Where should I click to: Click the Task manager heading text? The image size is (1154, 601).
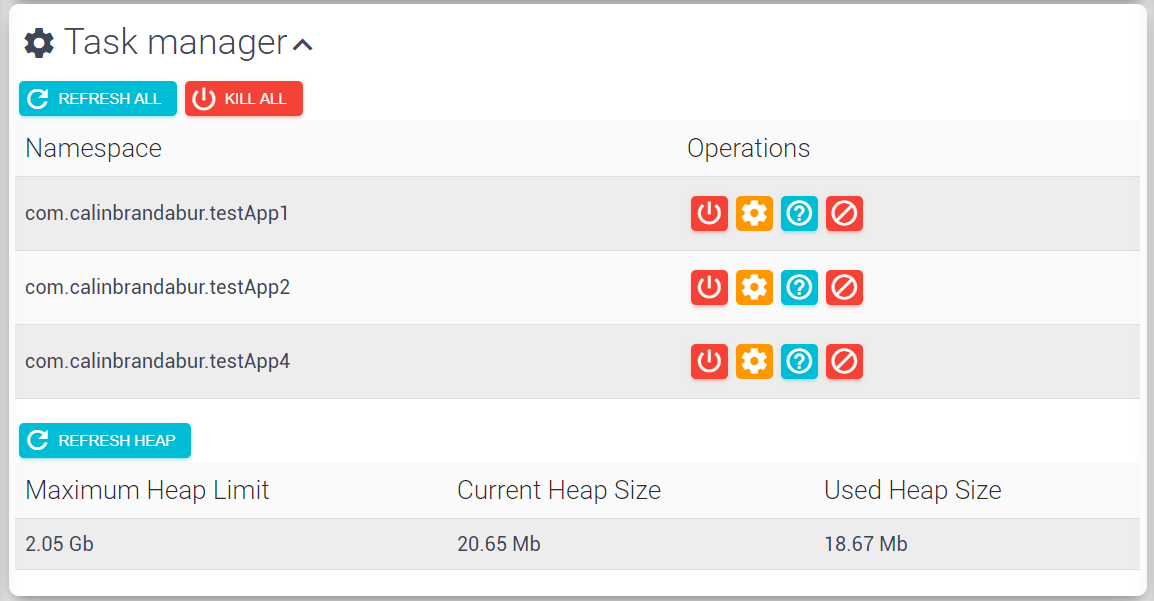coord(176,42)
